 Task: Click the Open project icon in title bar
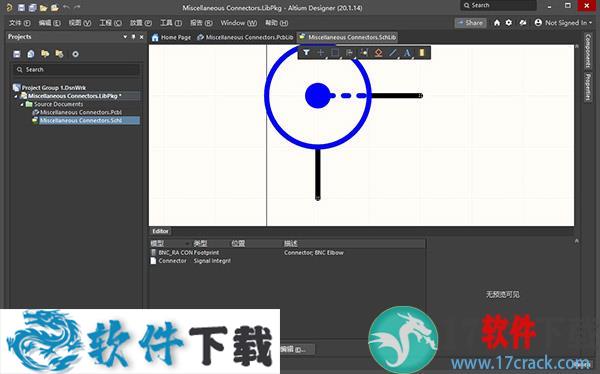click(55, 7)
